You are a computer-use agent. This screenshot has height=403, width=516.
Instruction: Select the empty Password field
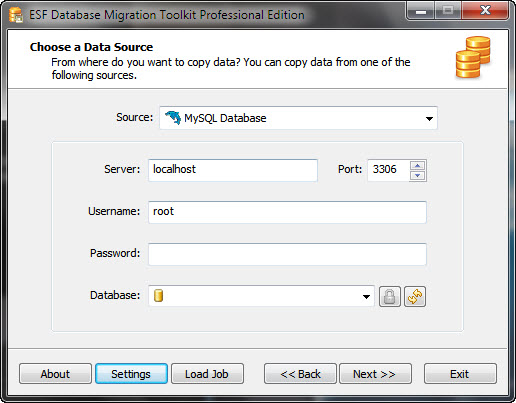point(287,254)
